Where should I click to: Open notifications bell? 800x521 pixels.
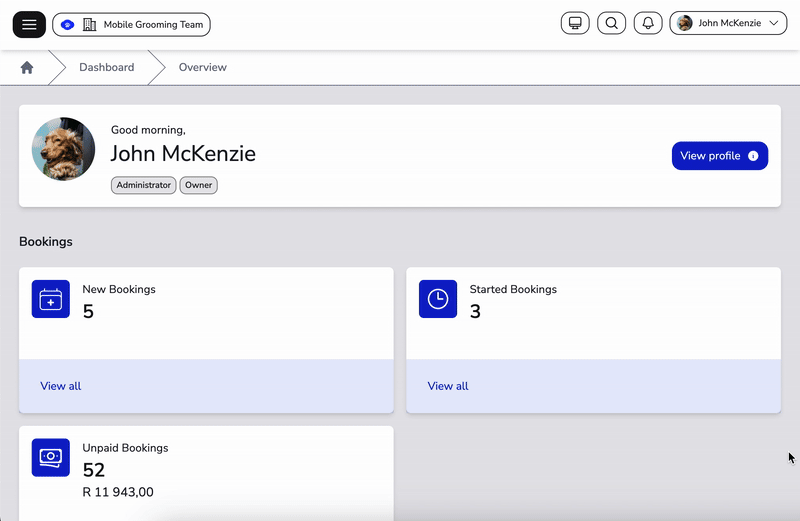[648, 24]
